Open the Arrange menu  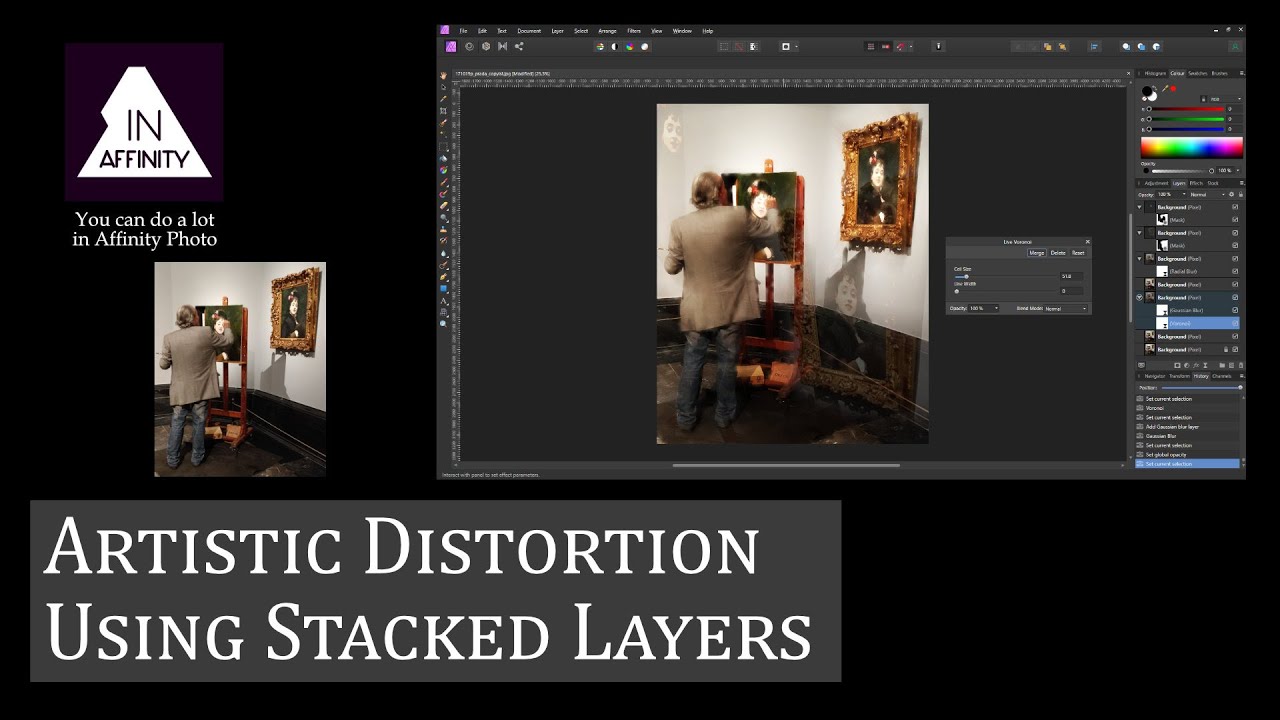click(607, 31)
